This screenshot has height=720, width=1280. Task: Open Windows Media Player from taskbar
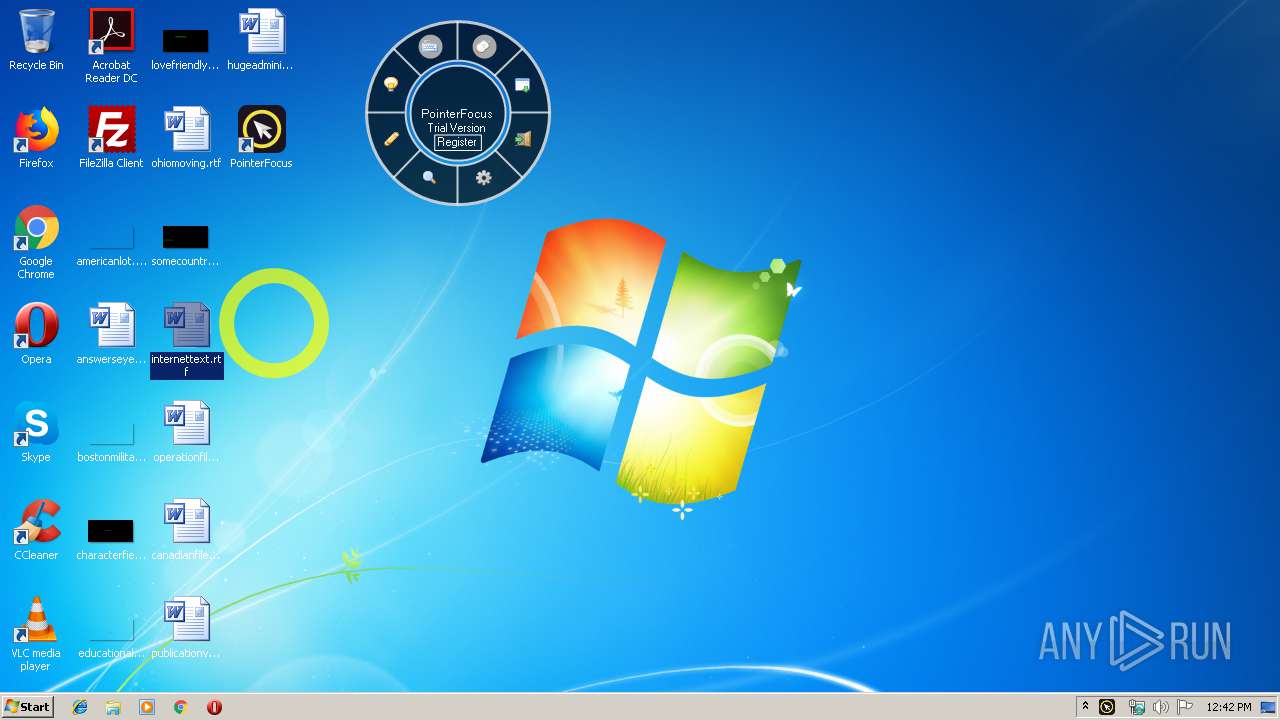click(147, 707)
